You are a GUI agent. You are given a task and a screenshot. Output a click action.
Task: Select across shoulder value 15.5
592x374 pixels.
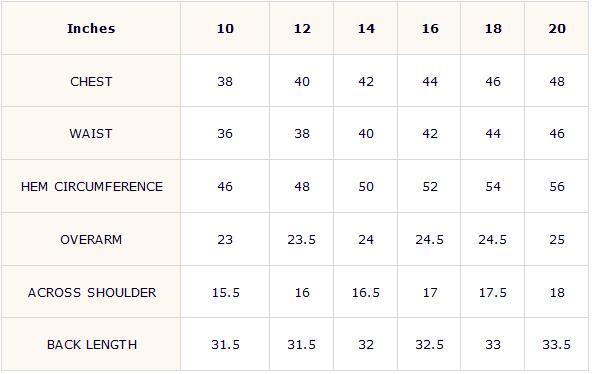coord(225,292)
